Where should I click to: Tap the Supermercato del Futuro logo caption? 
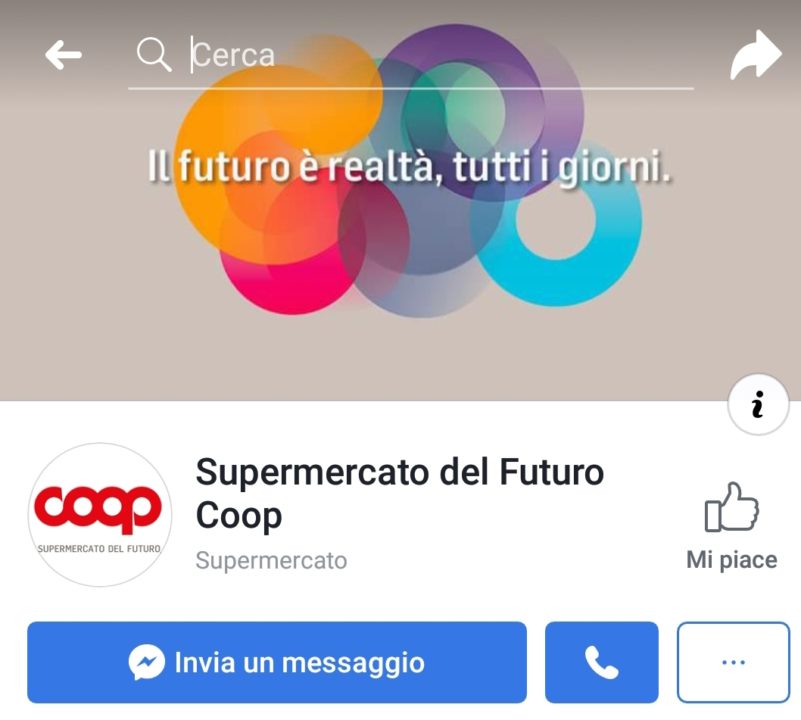pos(99,549)
